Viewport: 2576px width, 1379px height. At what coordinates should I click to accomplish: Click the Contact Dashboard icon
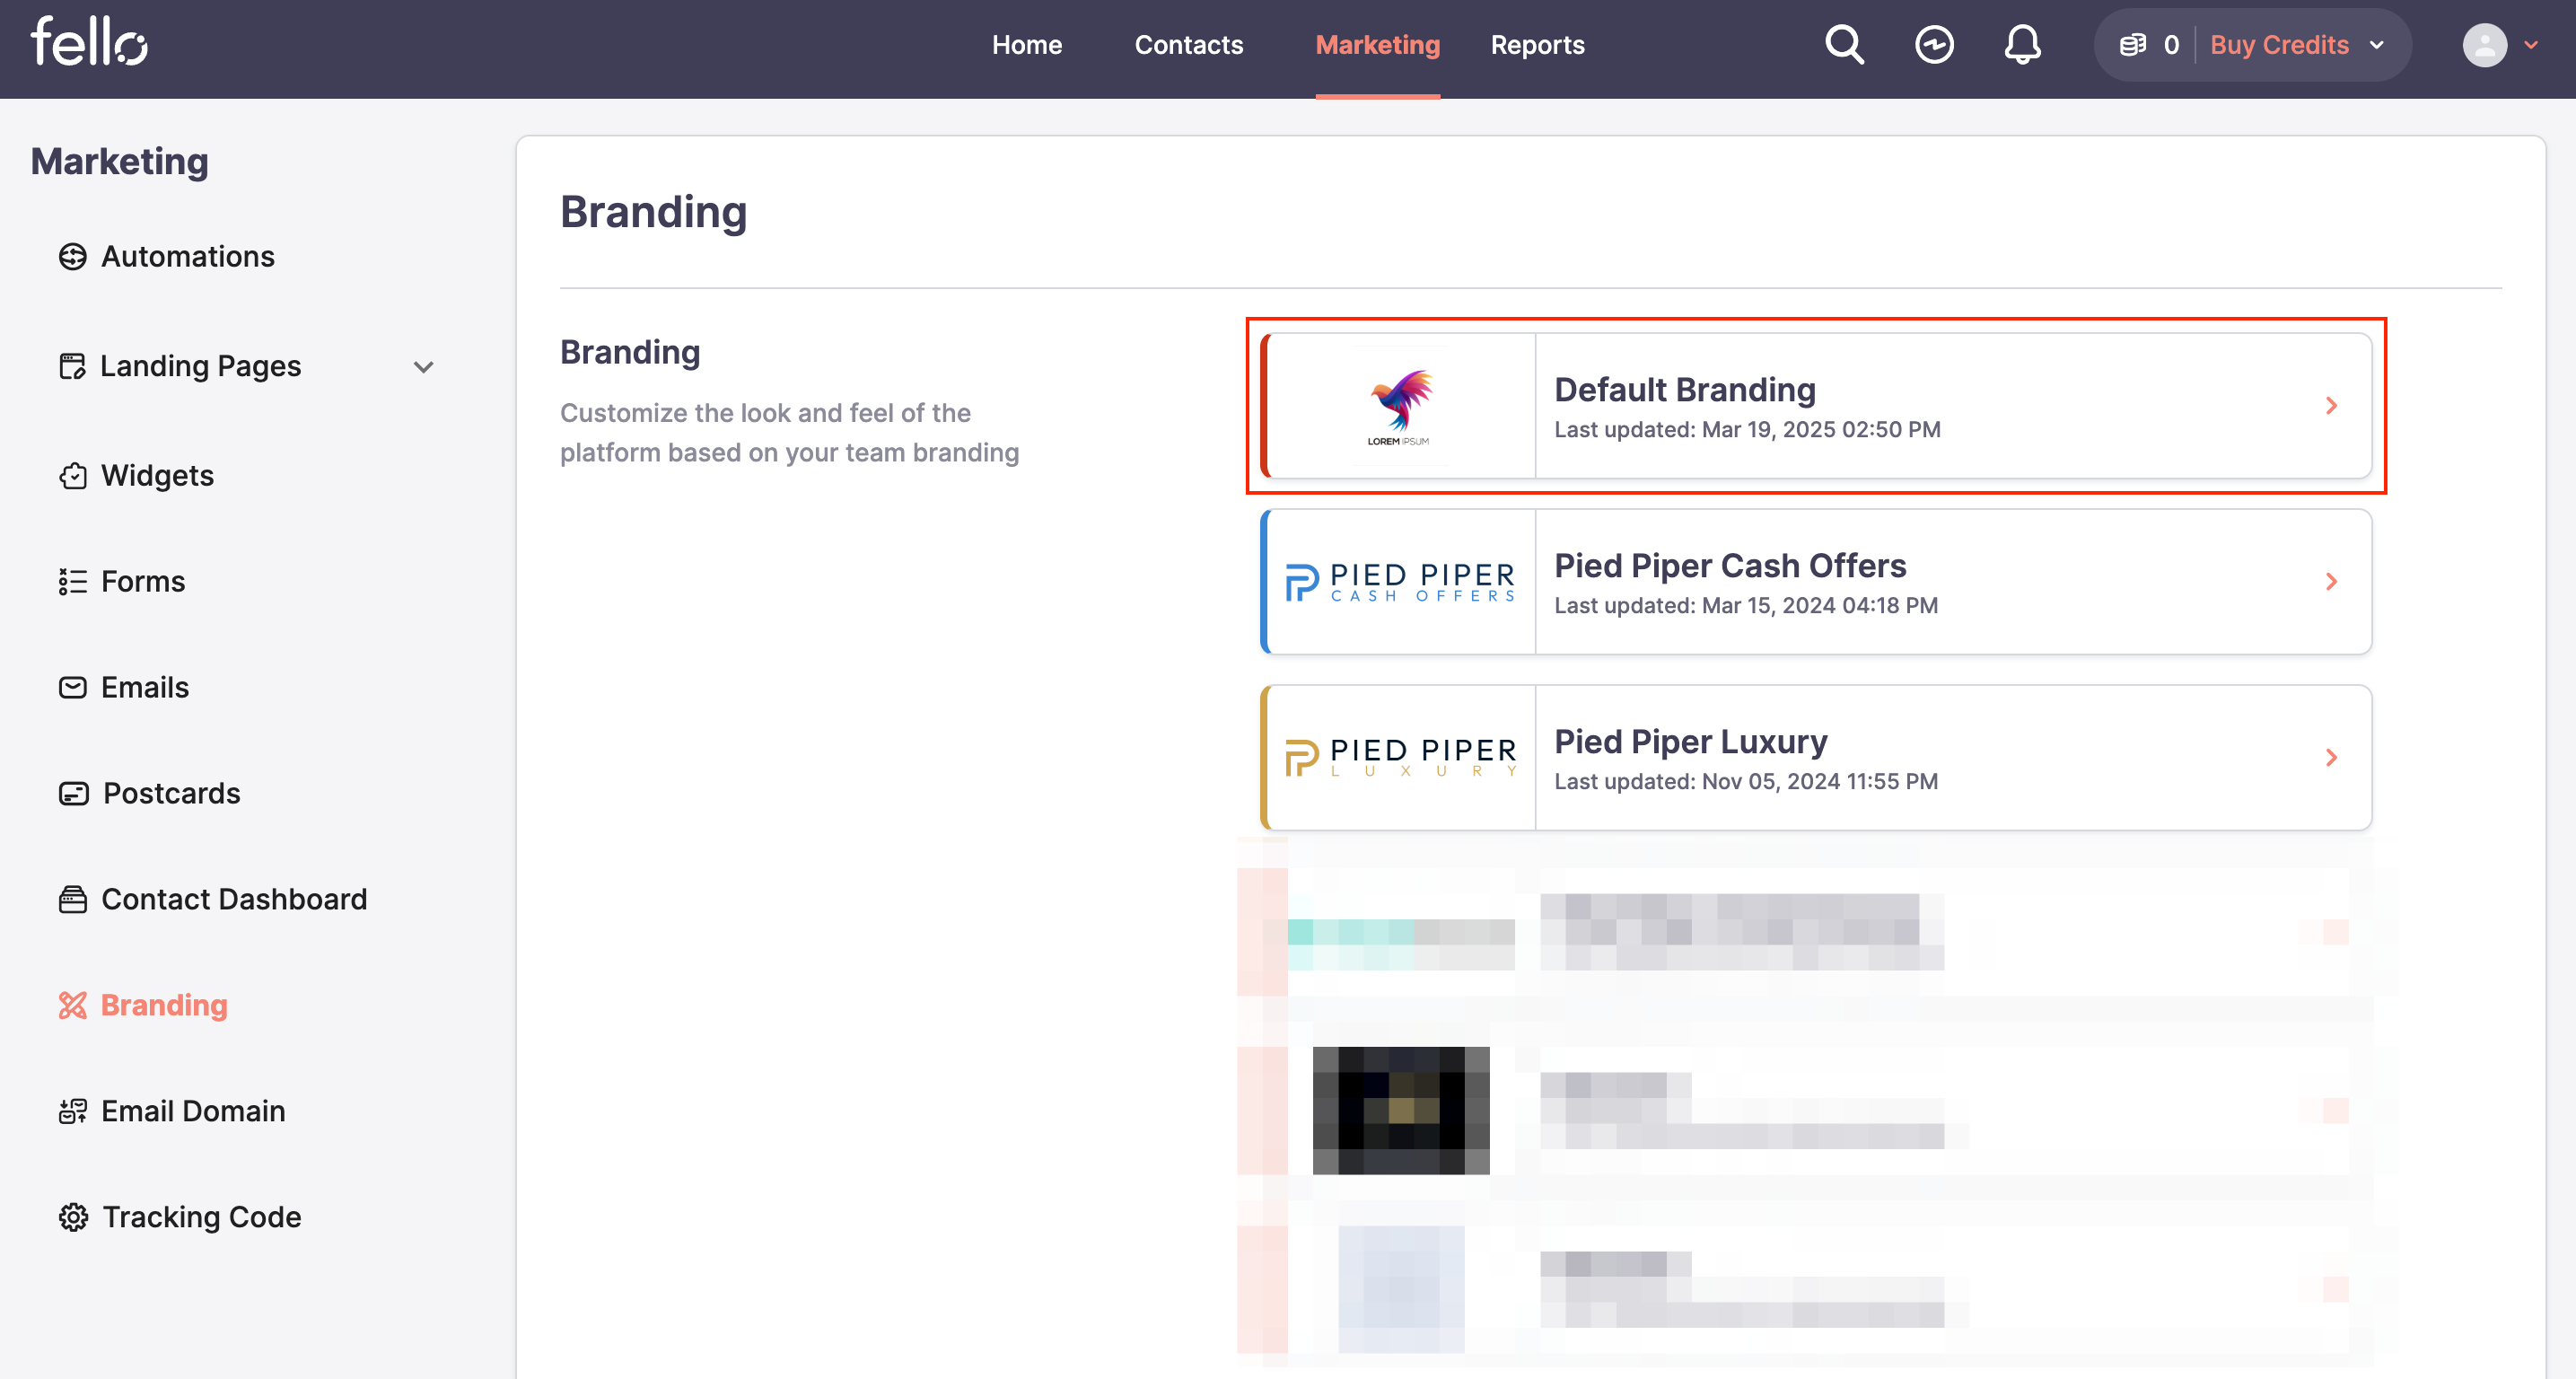click(x=72, y=900)
